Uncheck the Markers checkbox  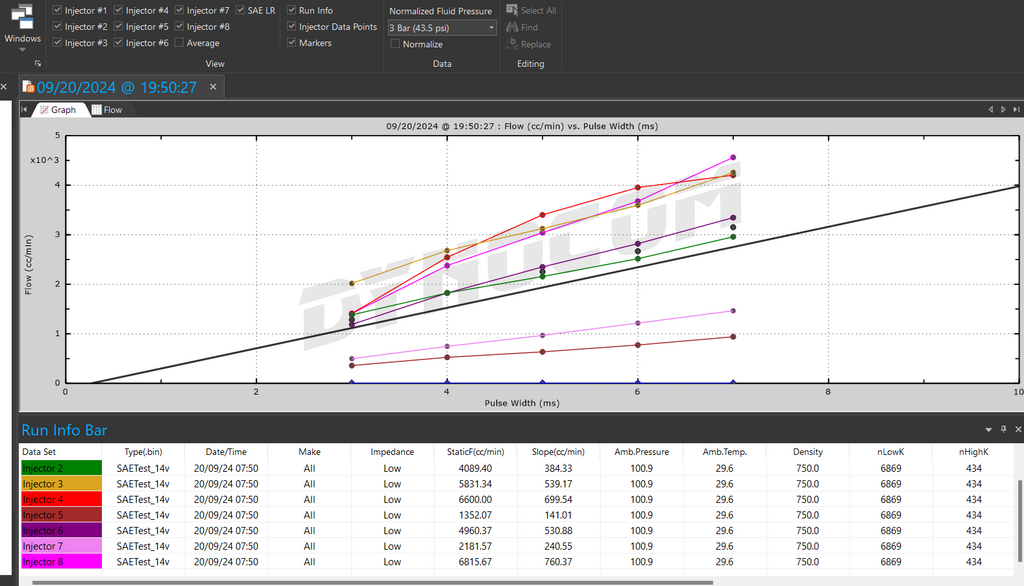click(x=291, y=42)
